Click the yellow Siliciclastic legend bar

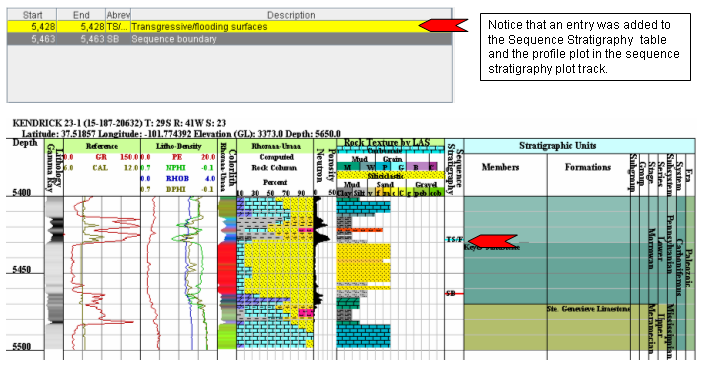(x=390, y=175)
